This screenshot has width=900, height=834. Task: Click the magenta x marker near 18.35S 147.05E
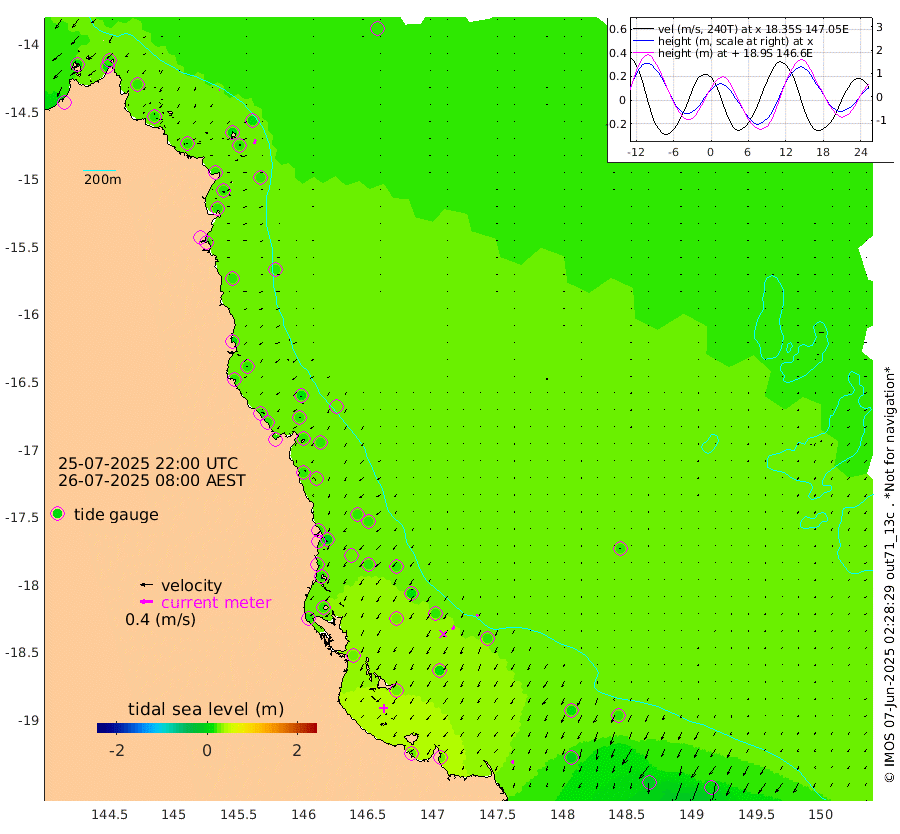click(x=443, y=634)
